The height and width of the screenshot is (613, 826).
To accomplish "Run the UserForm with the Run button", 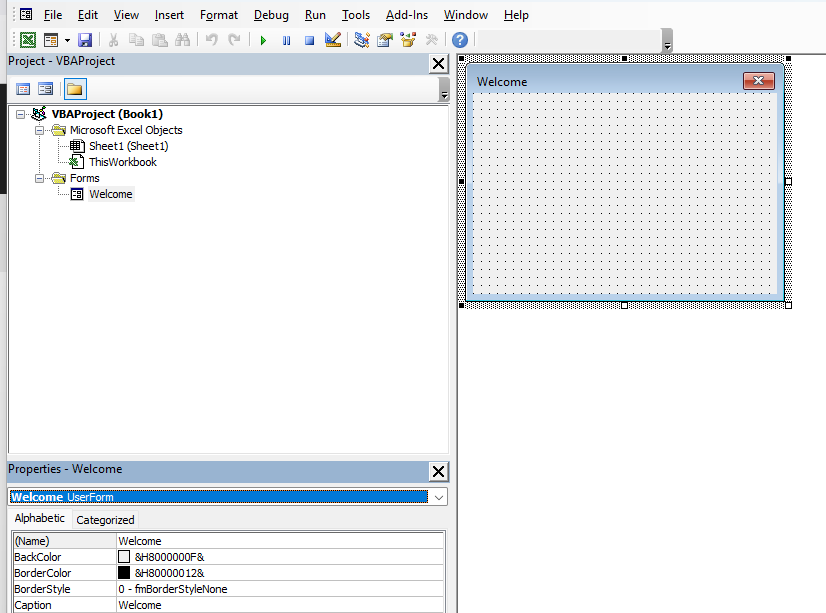I will [x=262, y=39].
